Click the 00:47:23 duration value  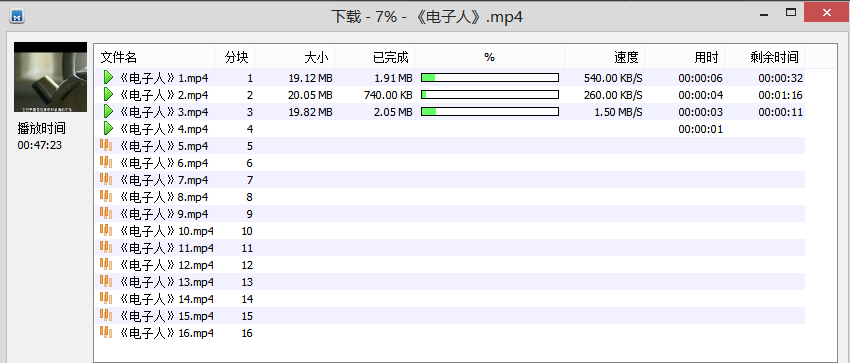(x=40, y=145)
